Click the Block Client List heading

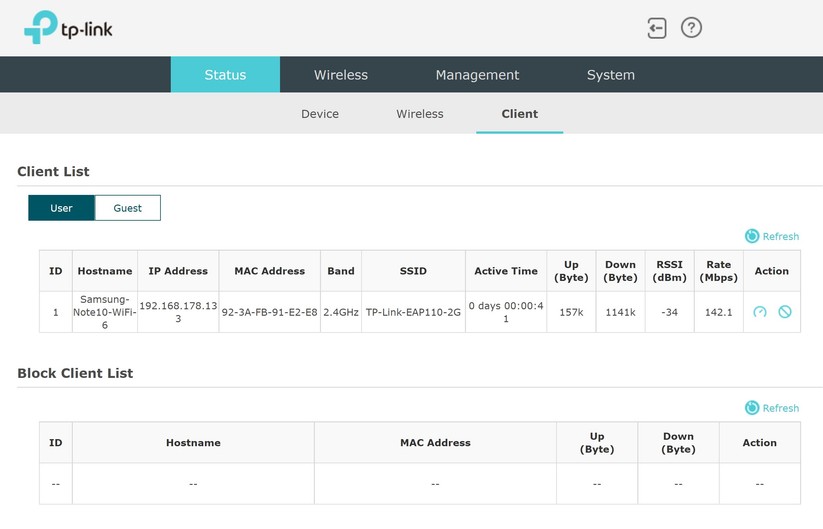(x=75, y=373)
